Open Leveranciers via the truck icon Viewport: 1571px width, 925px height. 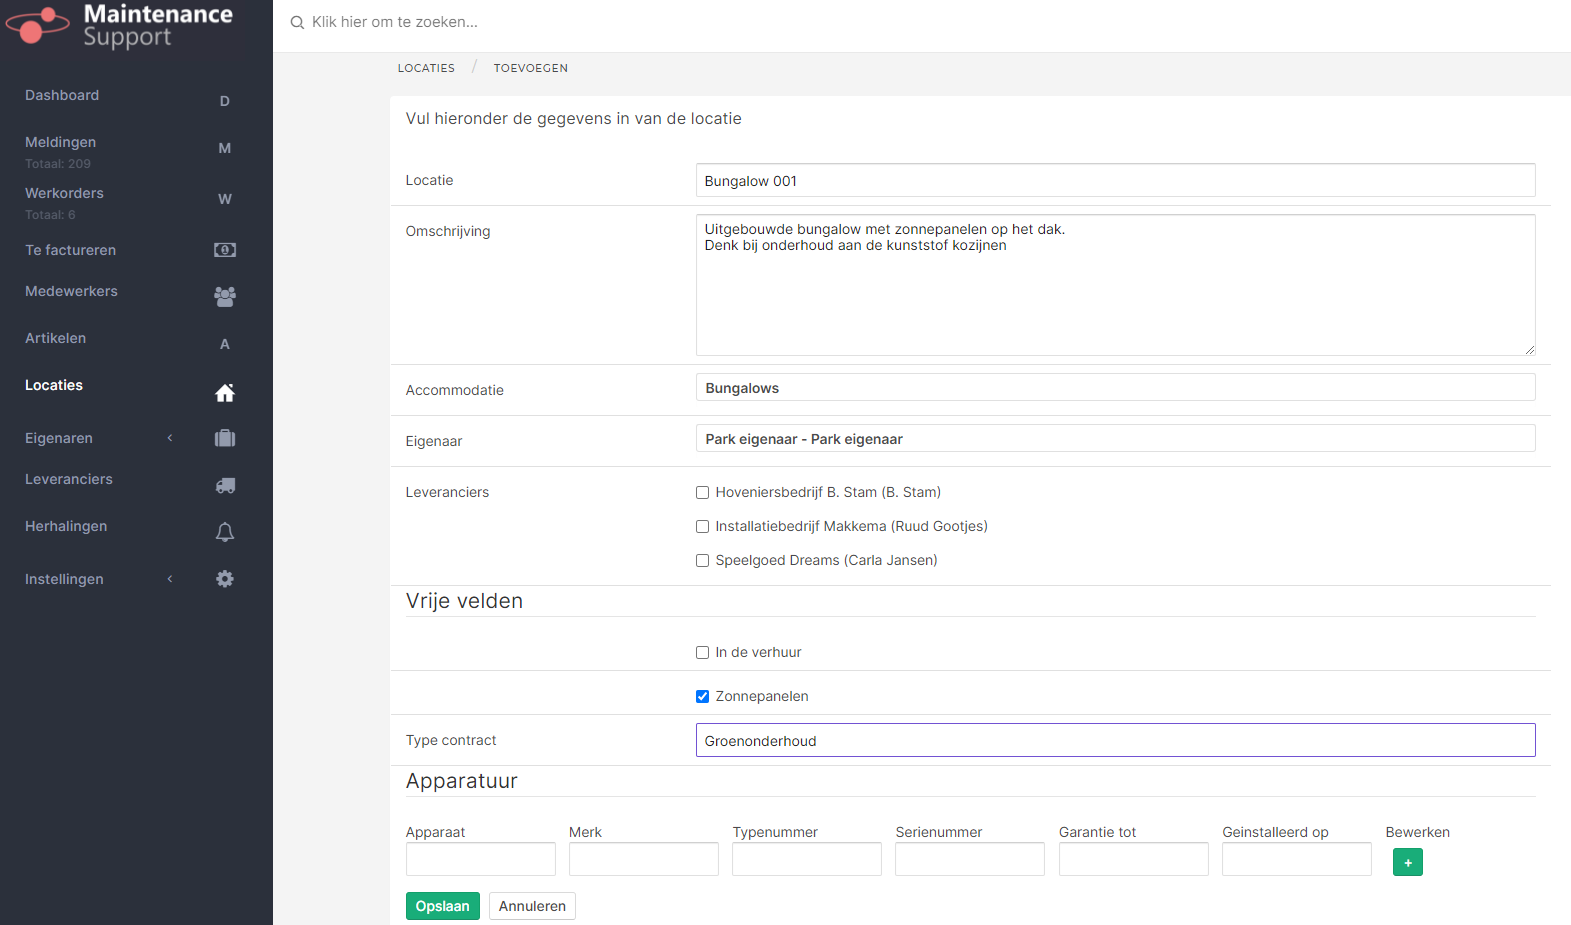(225, 485)
